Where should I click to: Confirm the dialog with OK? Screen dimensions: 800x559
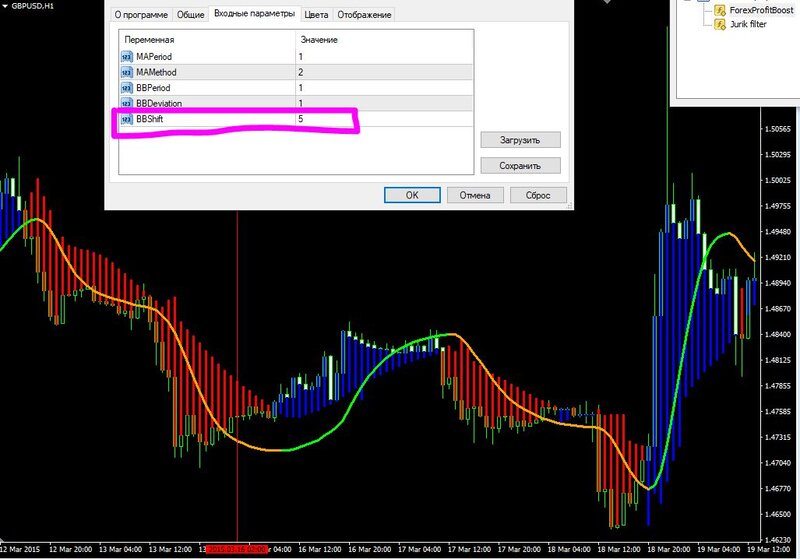[x=412, y=195]
